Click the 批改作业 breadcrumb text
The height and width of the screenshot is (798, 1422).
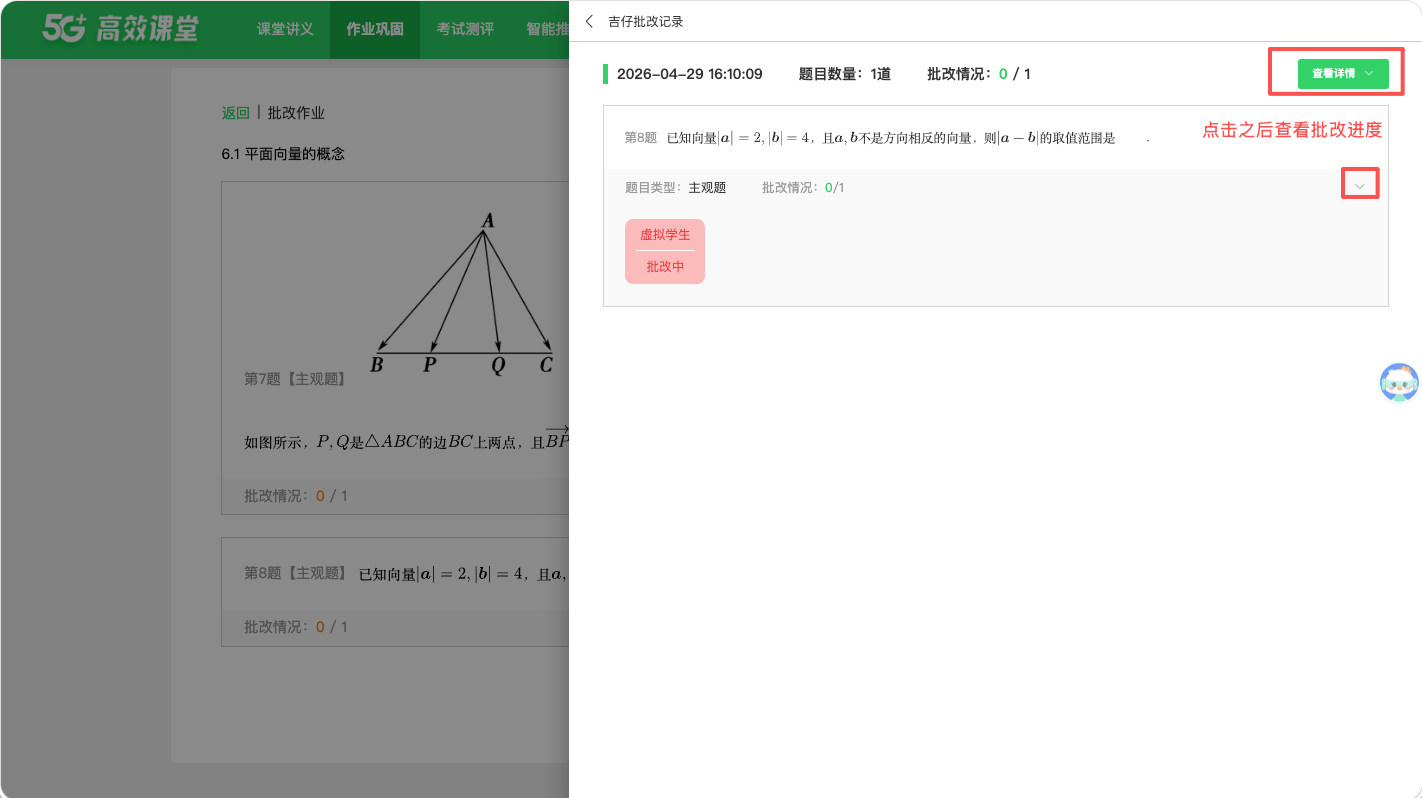pos(296,113)
